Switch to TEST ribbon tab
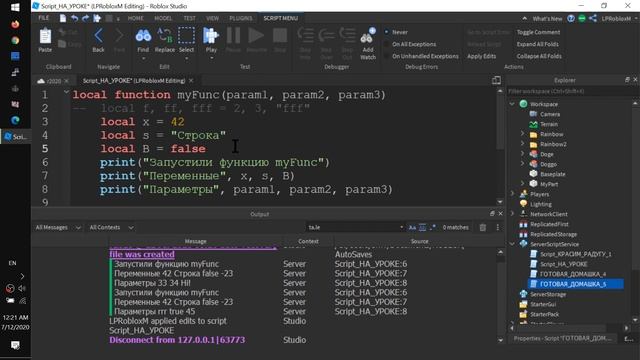Image resolution: width=640 pixels, height=360 pixels. (x=189, y=18)
